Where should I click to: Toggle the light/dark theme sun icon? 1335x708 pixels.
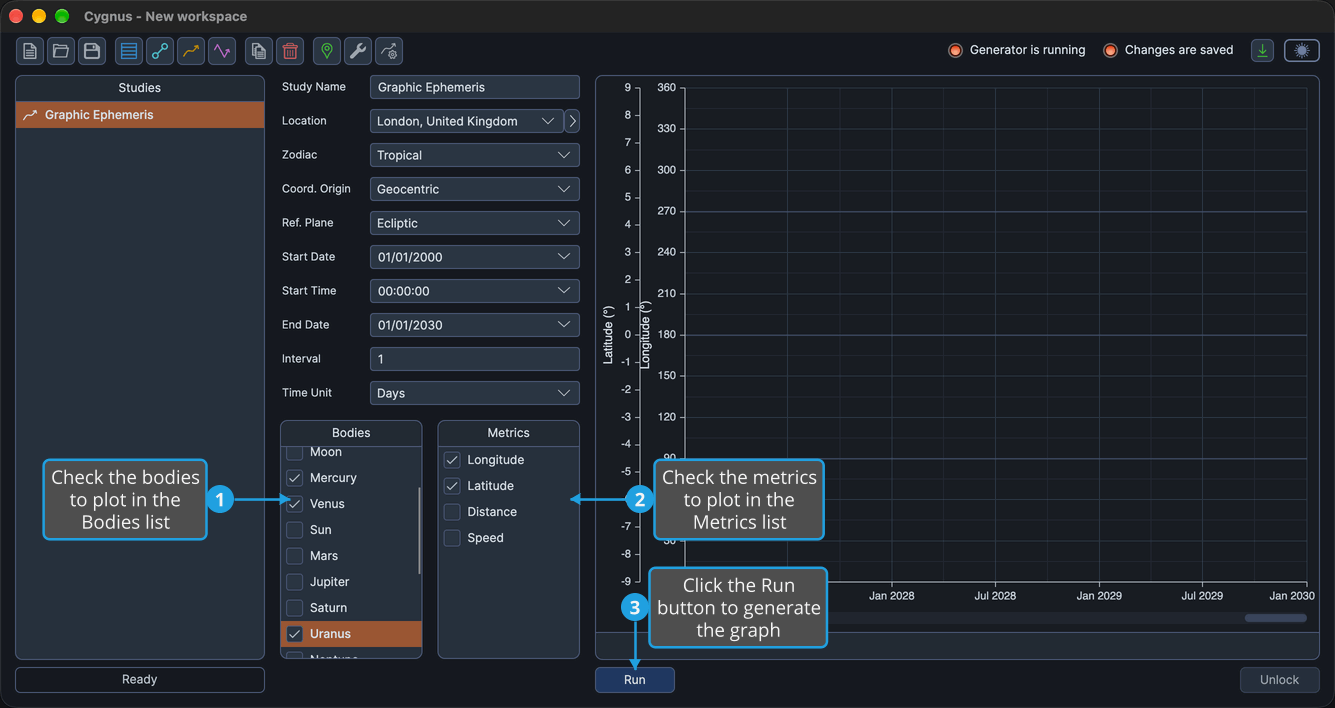1302,51
